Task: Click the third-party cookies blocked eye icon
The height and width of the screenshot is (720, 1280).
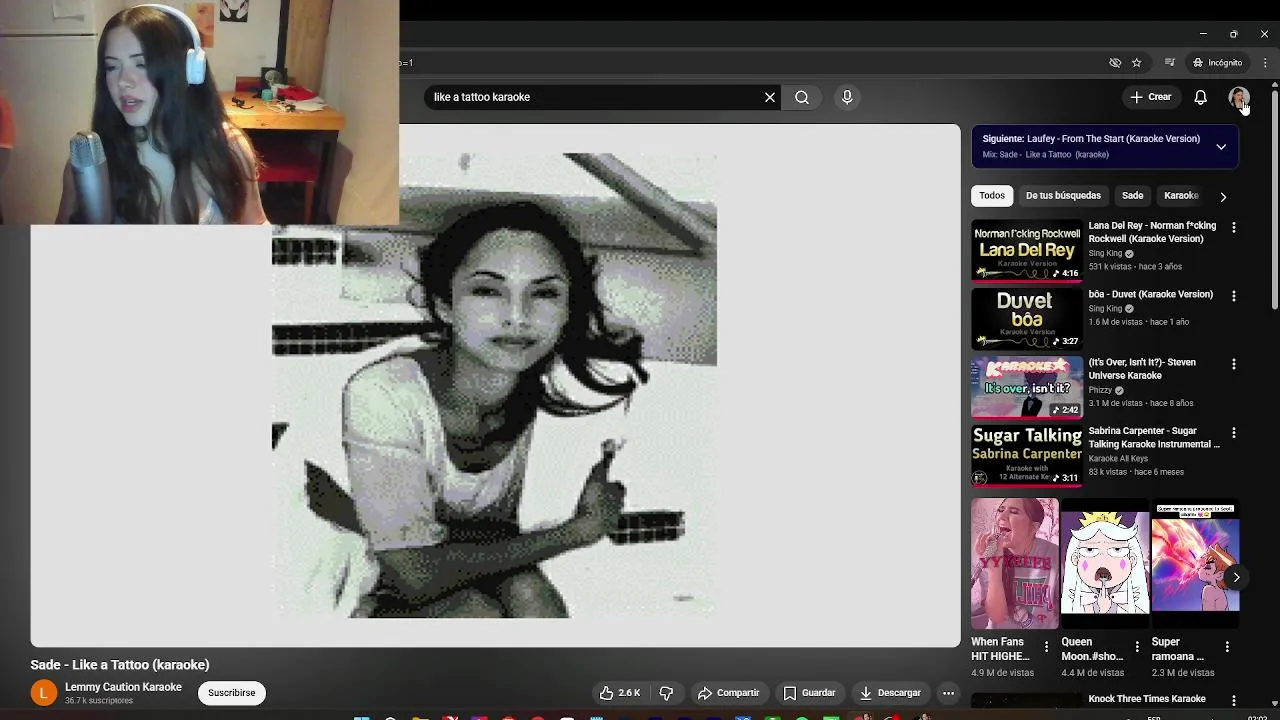Action: point(1115,62)
